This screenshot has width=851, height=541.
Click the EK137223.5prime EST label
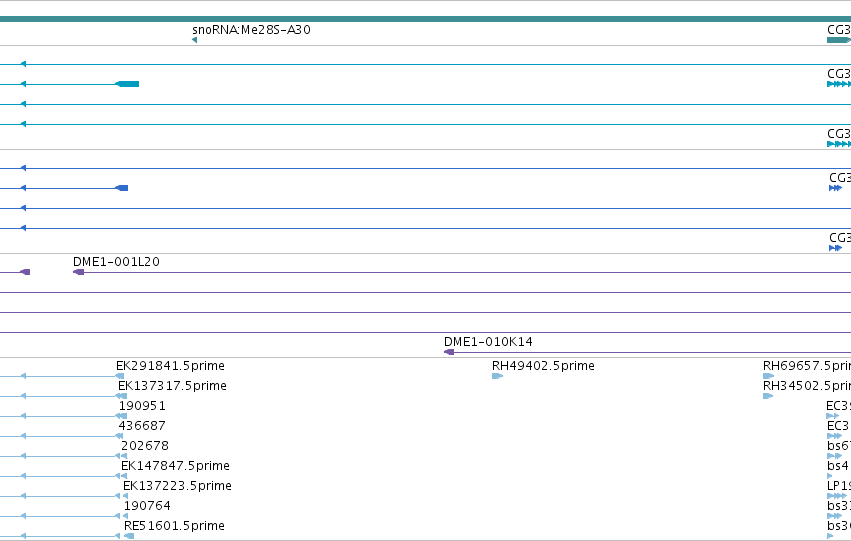pyautogui.click(x=177, y=486)
